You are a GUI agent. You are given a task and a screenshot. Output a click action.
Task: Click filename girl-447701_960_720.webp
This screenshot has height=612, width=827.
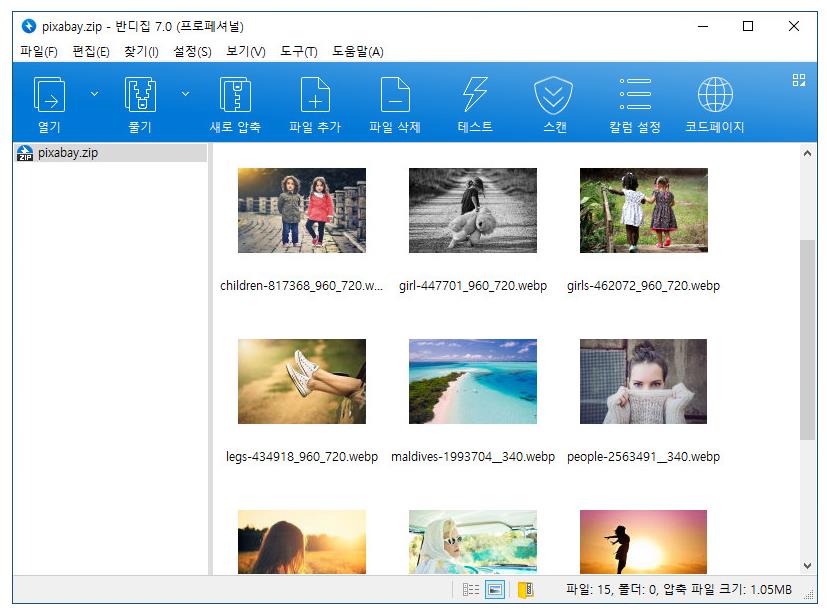473,286
